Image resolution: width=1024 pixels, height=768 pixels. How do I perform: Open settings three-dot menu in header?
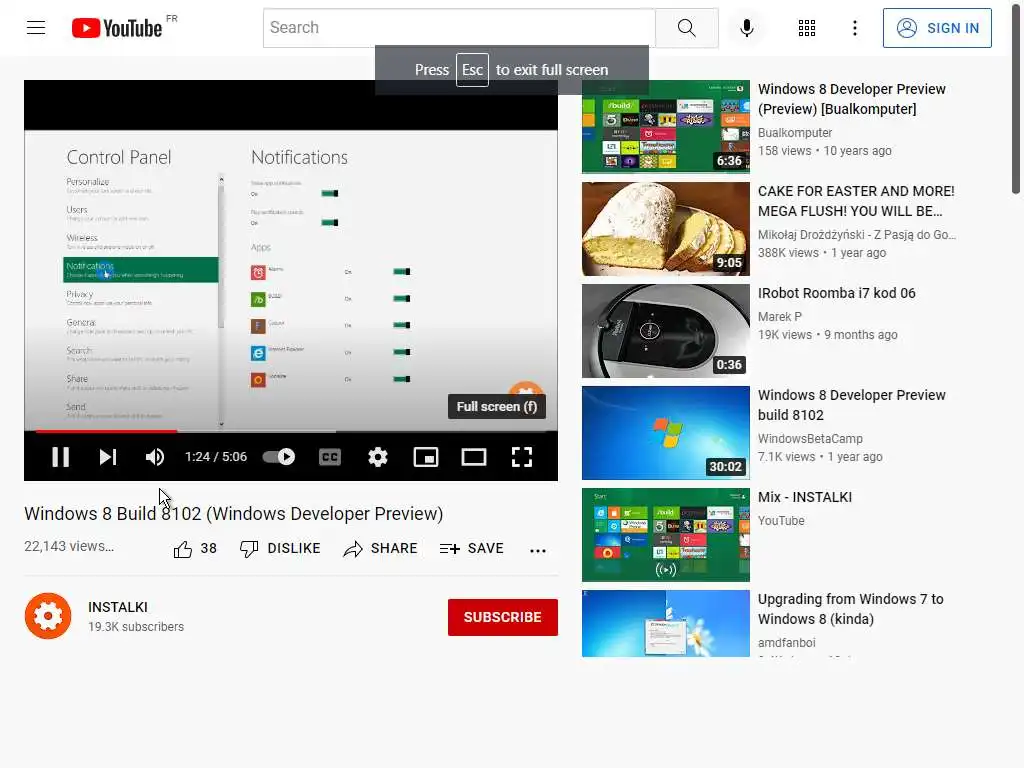[854, 28]
